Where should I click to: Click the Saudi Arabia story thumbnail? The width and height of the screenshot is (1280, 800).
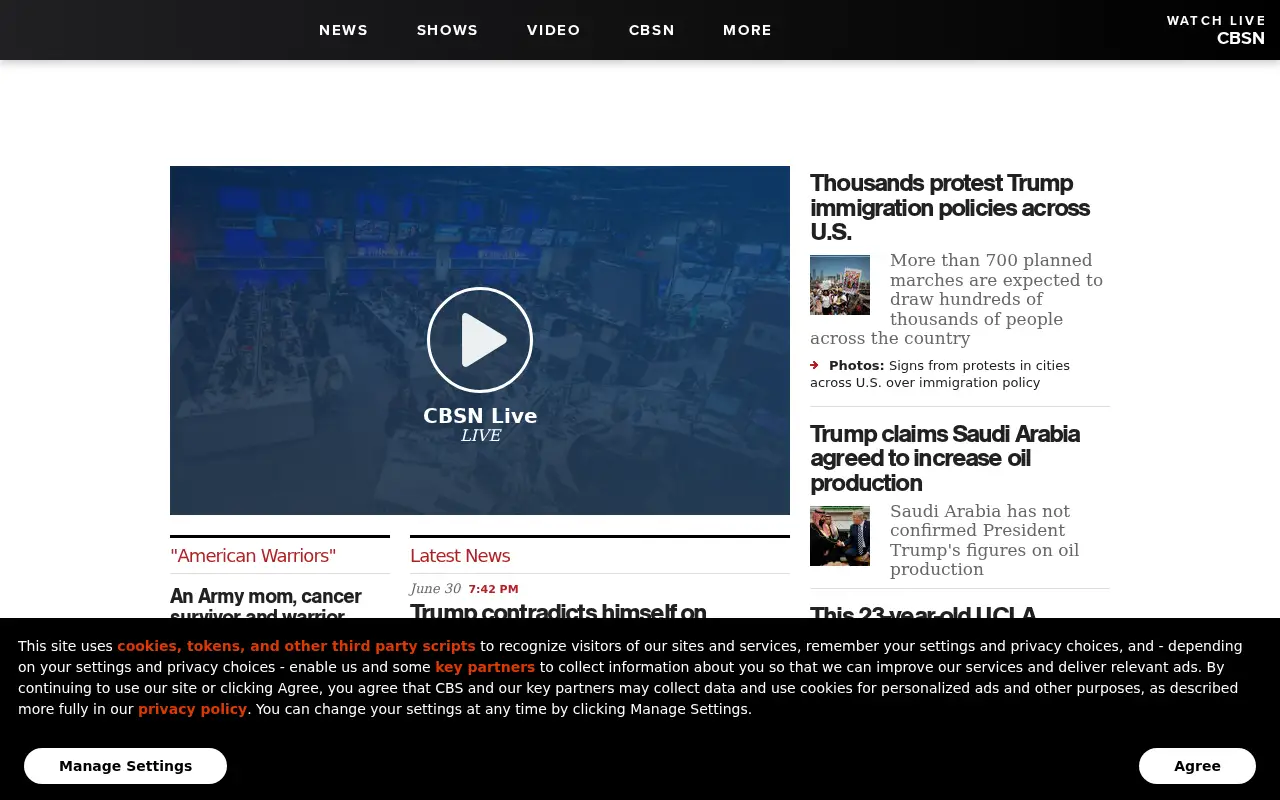pyautogui.click(x=840, y=536)
